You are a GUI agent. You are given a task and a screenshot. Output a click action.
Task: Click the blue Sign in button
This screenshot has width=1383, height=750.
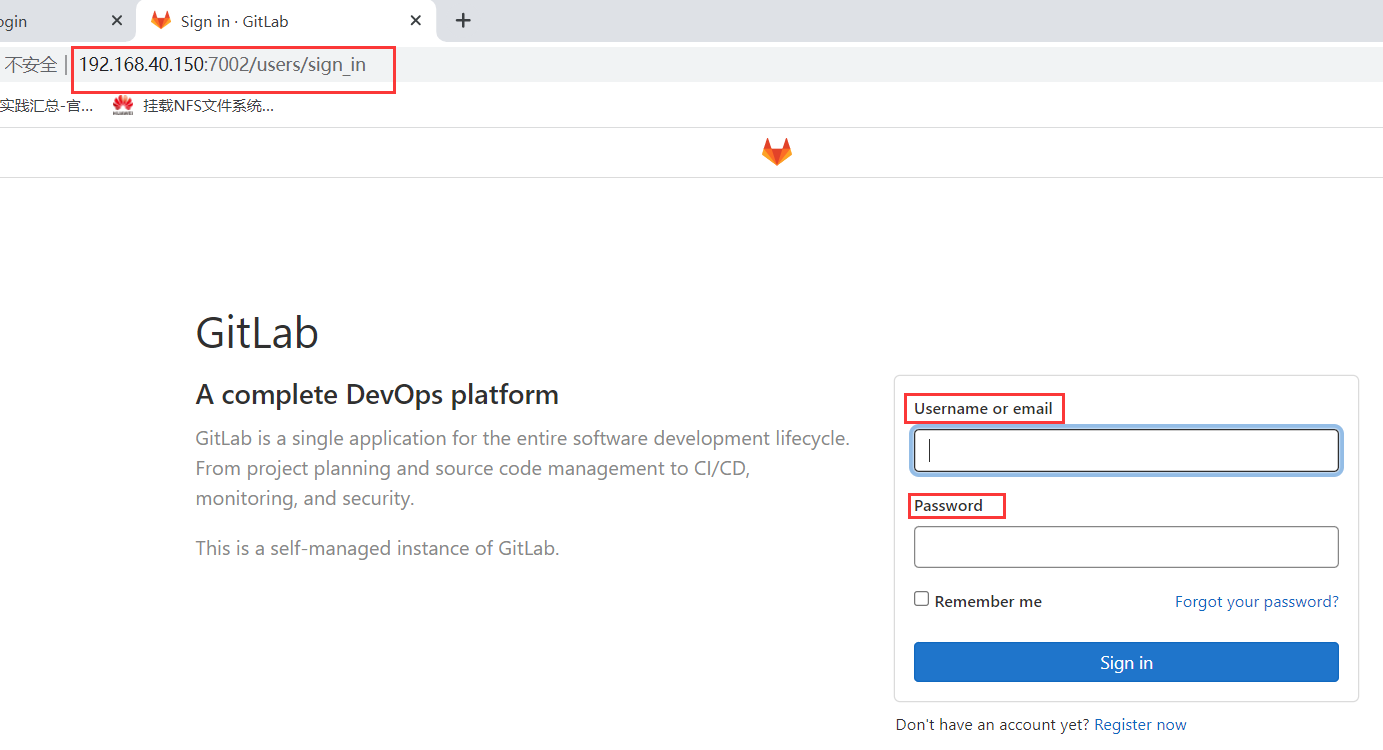tap(1126, 662)
